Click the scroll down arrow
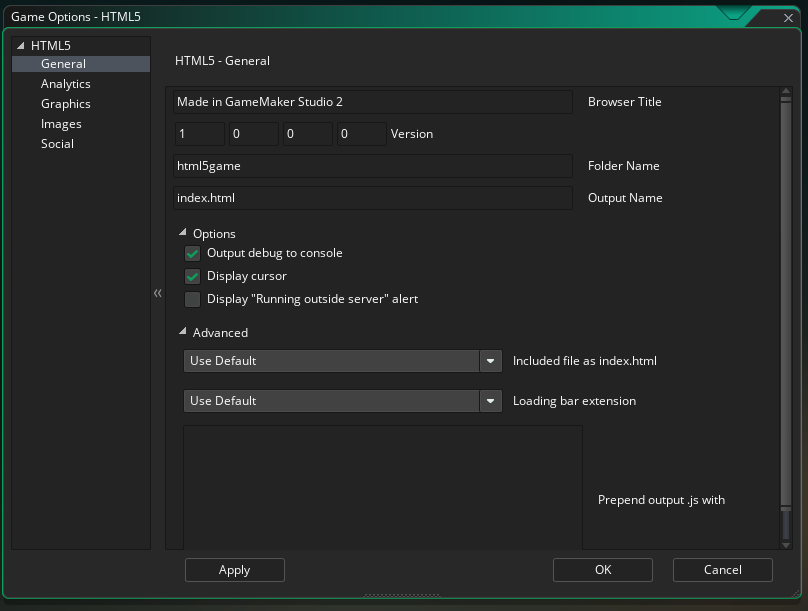The image size is (808, 611). (x=786, y=545)
